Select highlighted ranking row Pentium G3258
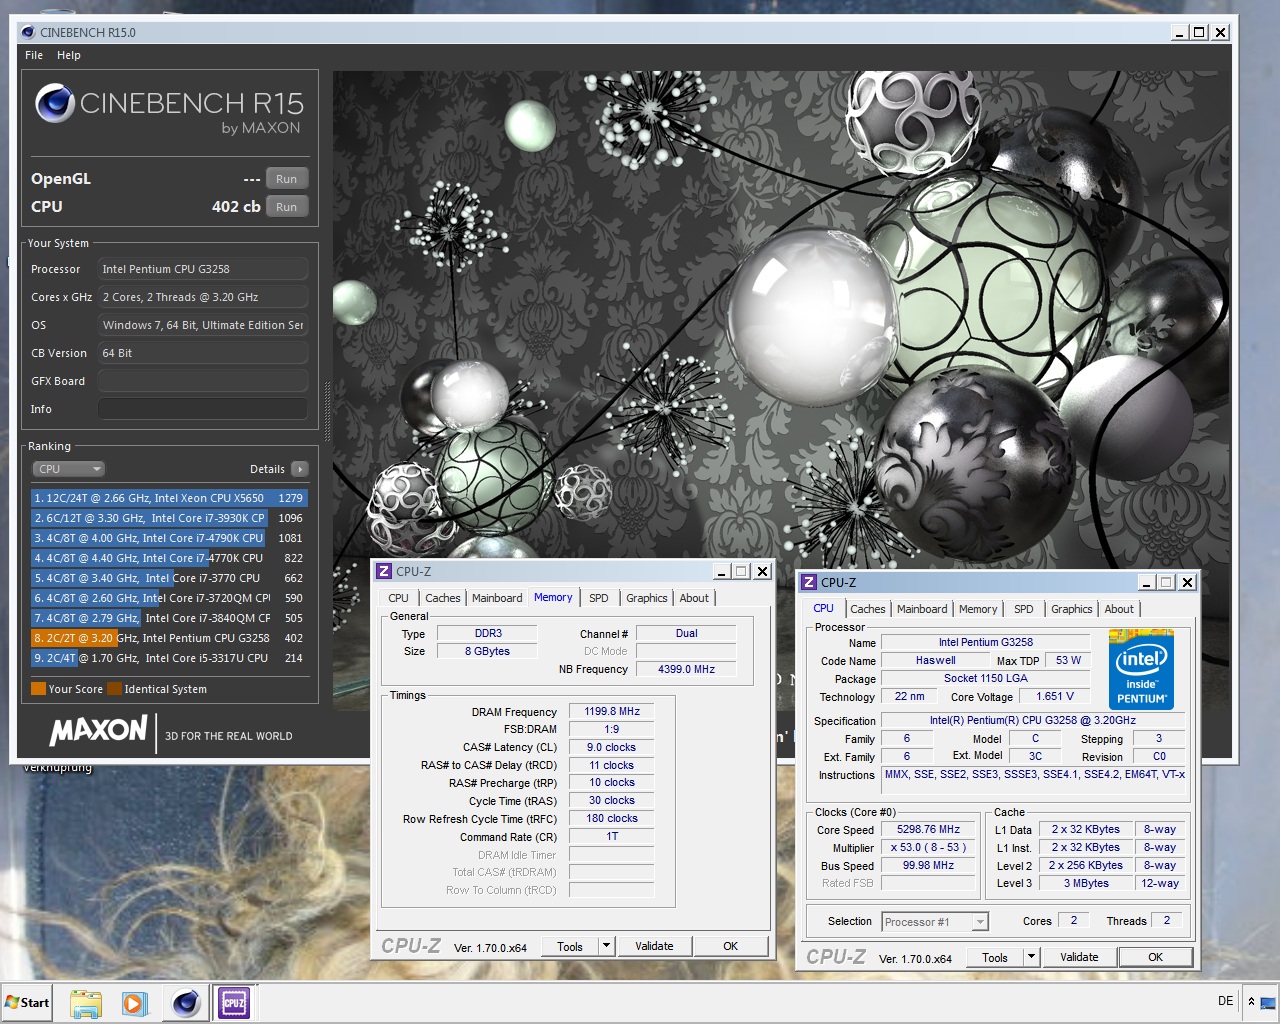Viewport: 1280px width, 1024px height. [169, 638]
